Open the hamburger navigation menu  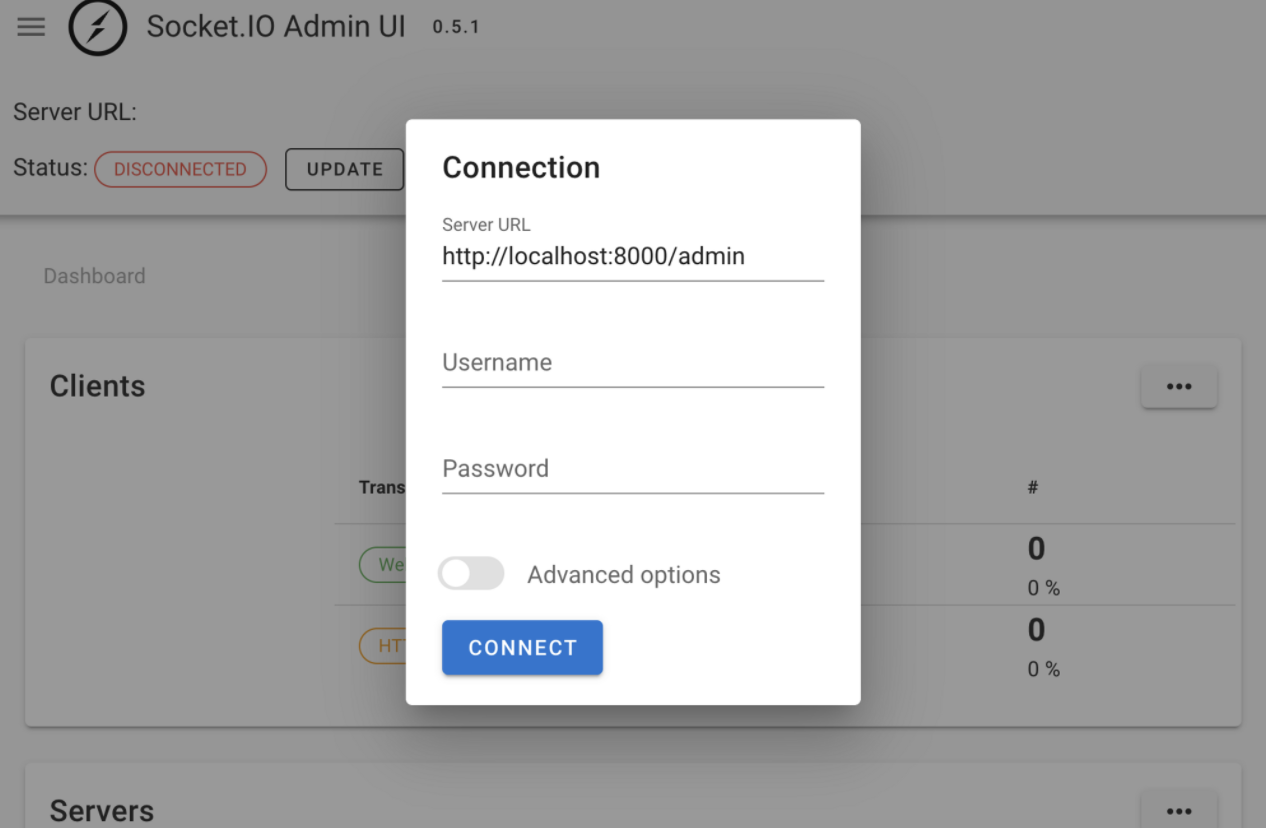pos(31,26)
